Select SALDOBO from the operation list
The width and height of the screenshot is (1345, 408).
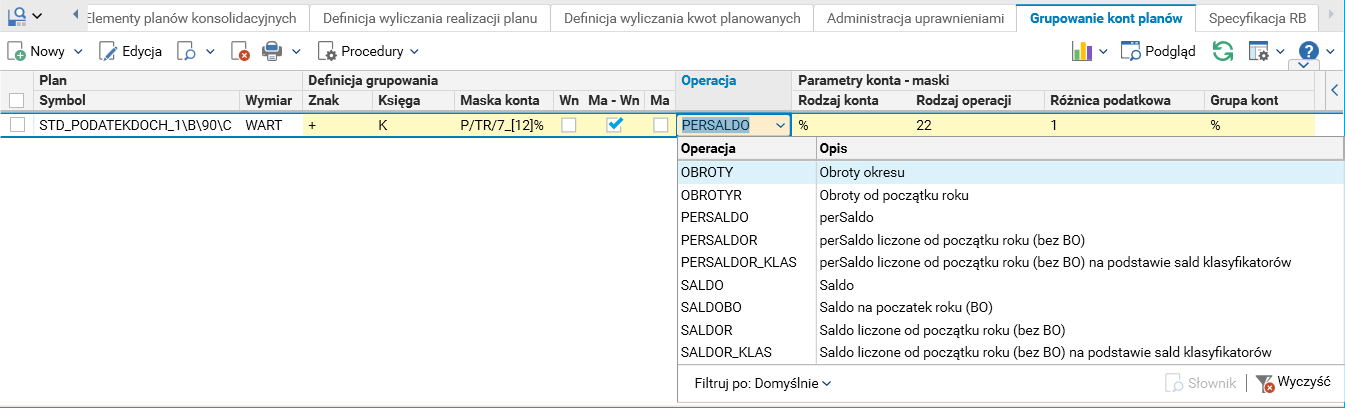pyautogui.click(x=710, y=307)
